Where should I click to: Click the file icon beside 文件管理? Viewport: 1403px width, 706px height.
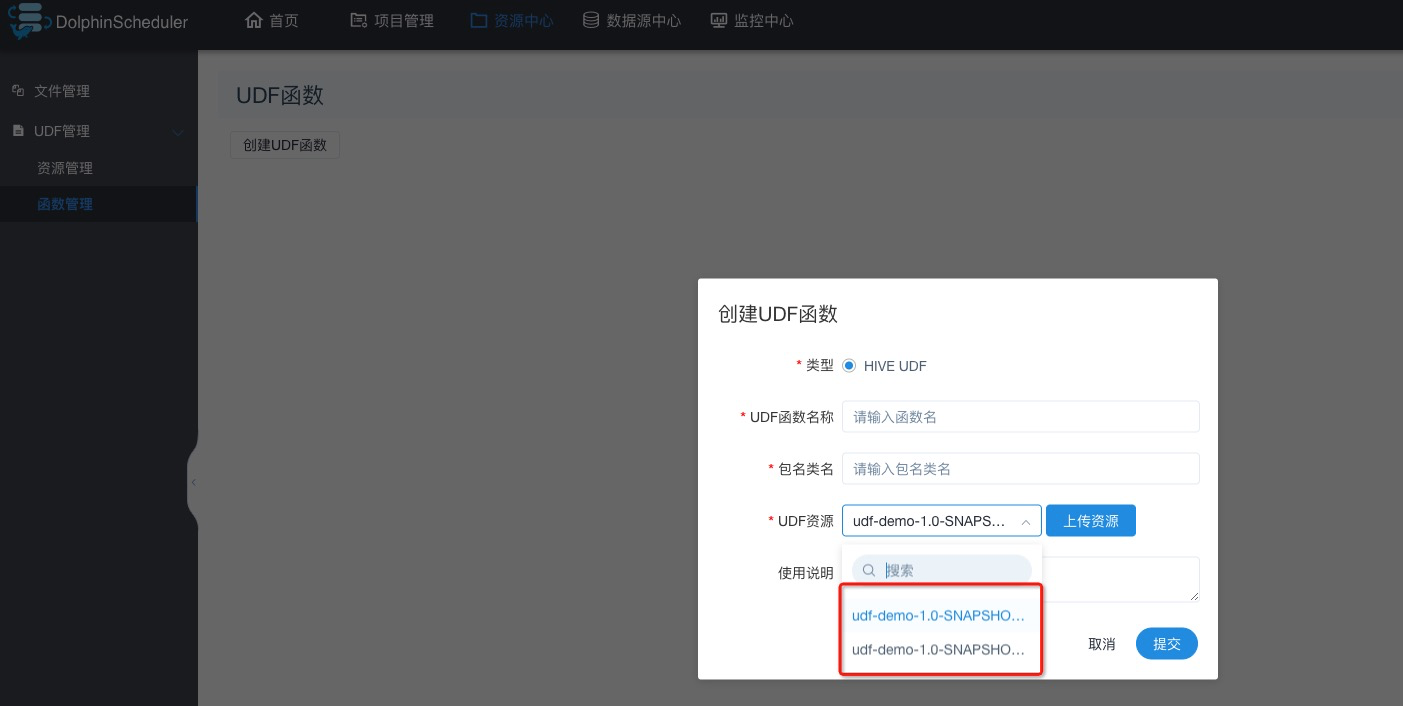click(x=18, y=91)
